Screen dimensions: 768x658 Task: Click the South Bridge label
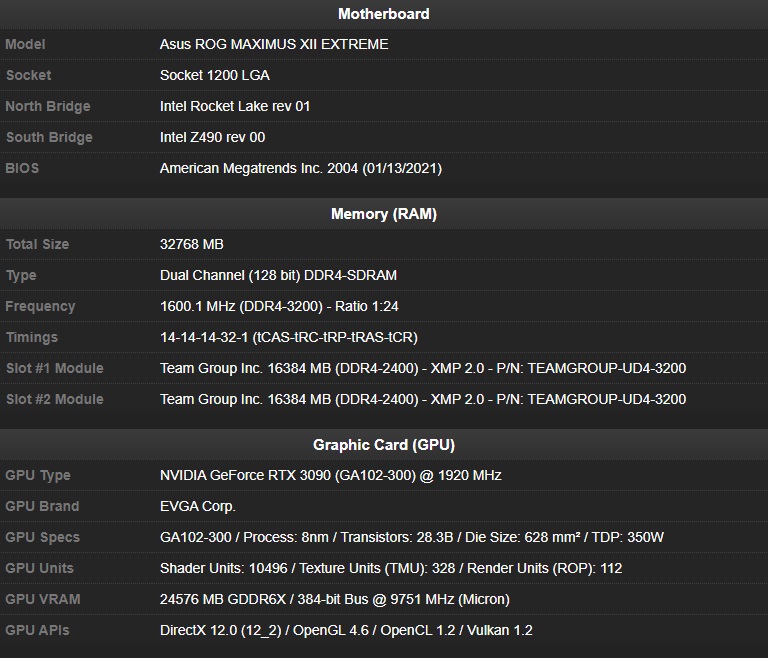49,137
